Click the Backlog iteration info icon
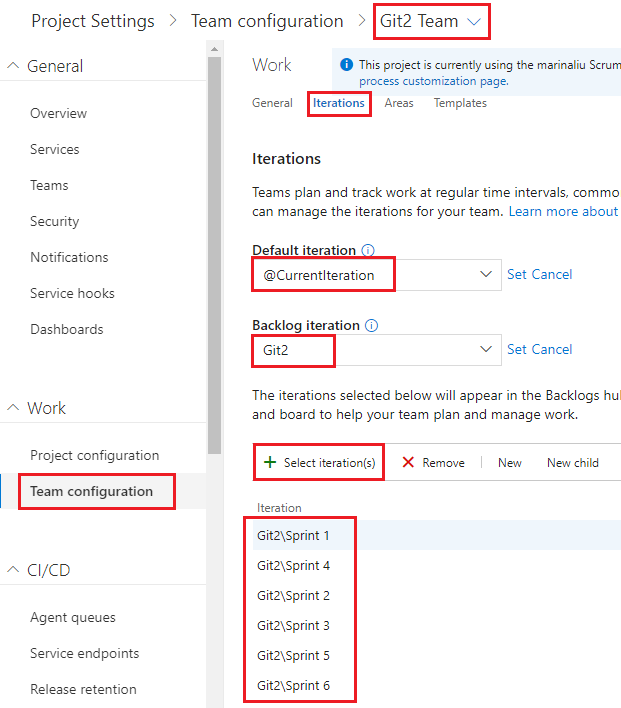Viewport: 621px width, 708px height. point(372,325)
